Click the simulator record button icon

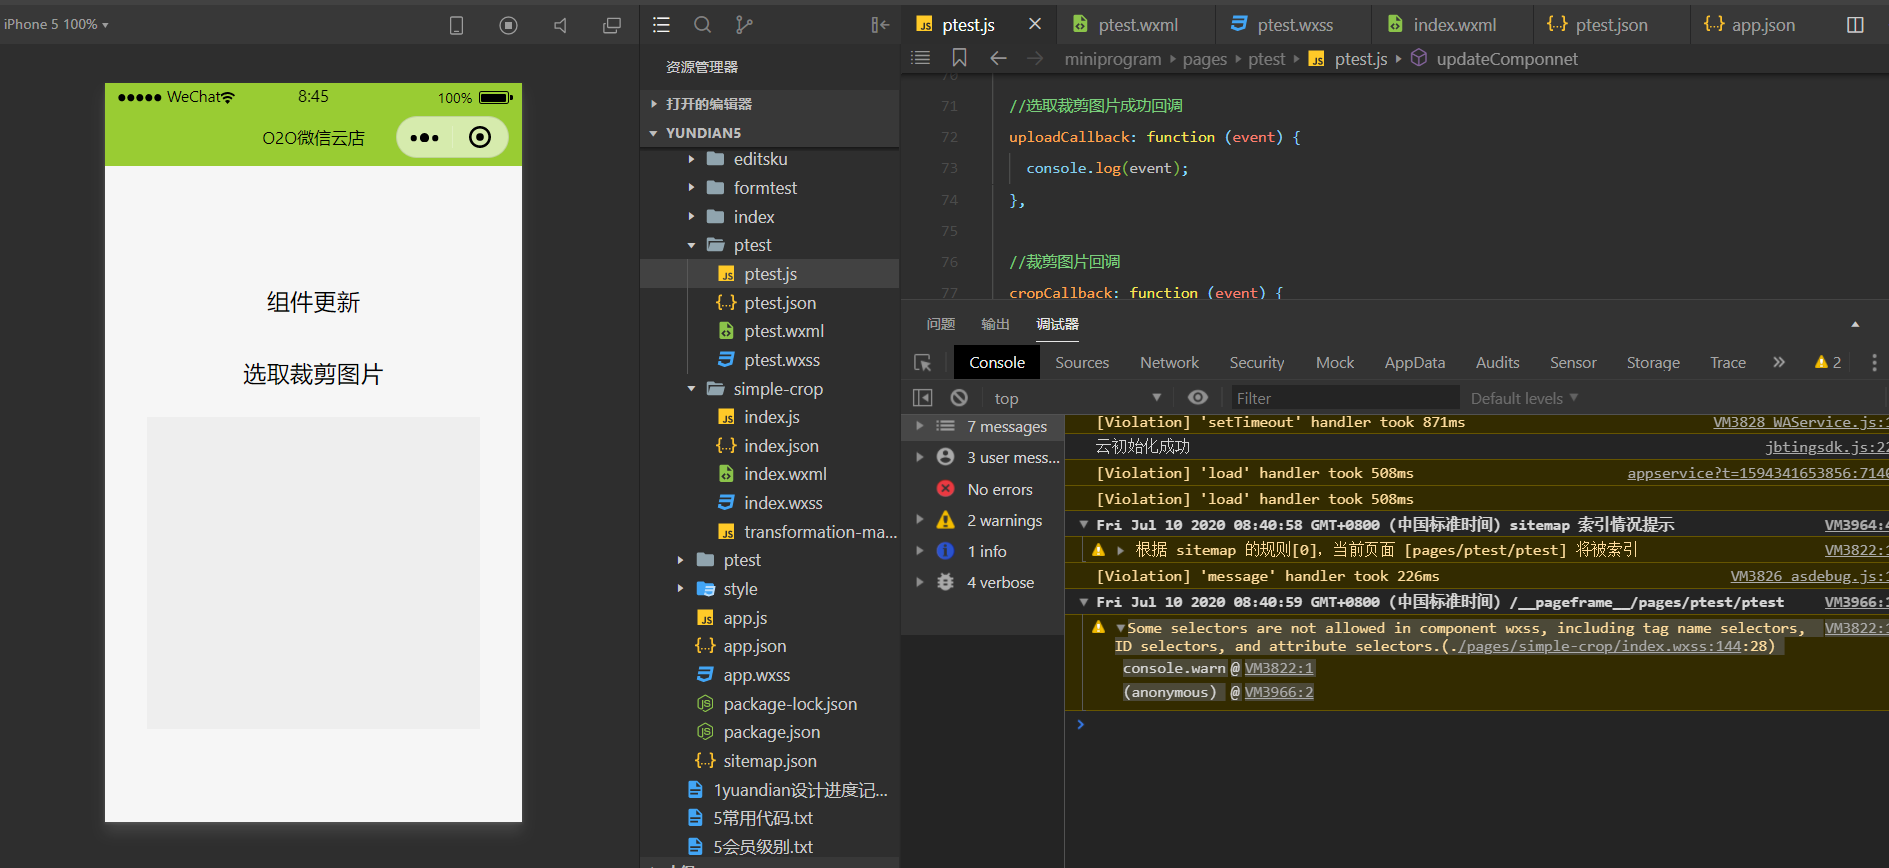pos(508,25)
